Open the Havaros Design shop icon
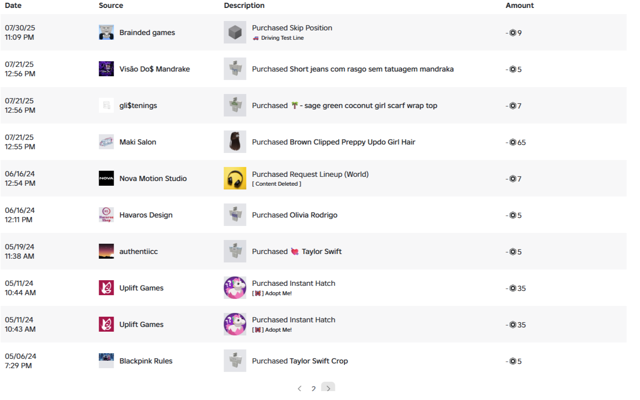This screenshot has height=400, width=640. point(106,215)
